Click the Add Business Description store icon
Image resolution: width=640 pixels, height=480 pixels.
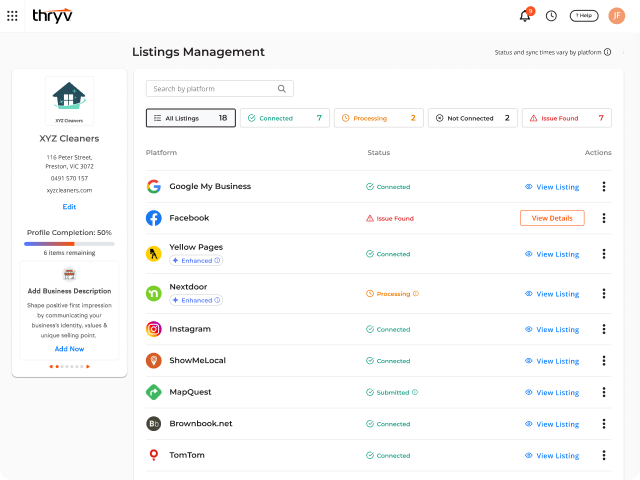point(69,274)
